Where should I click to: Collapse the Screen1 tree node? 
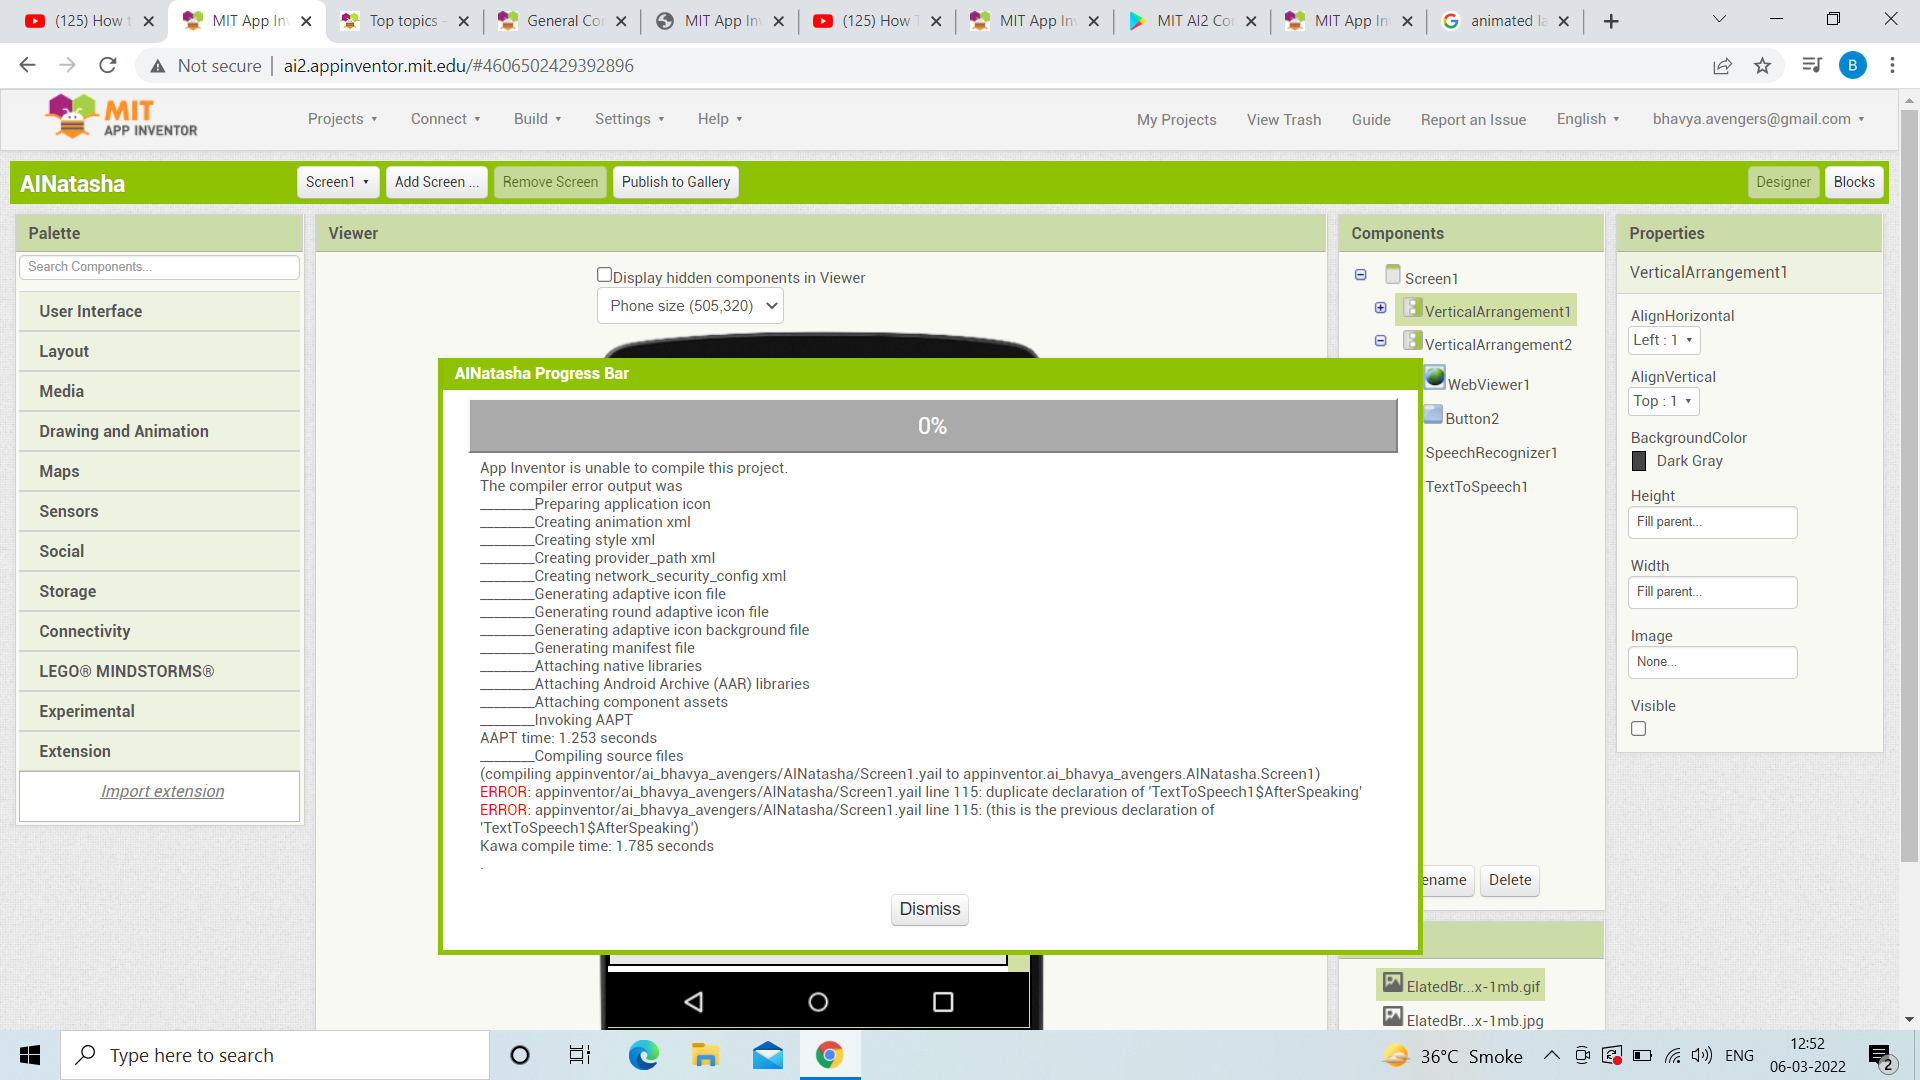(1360, 275)
